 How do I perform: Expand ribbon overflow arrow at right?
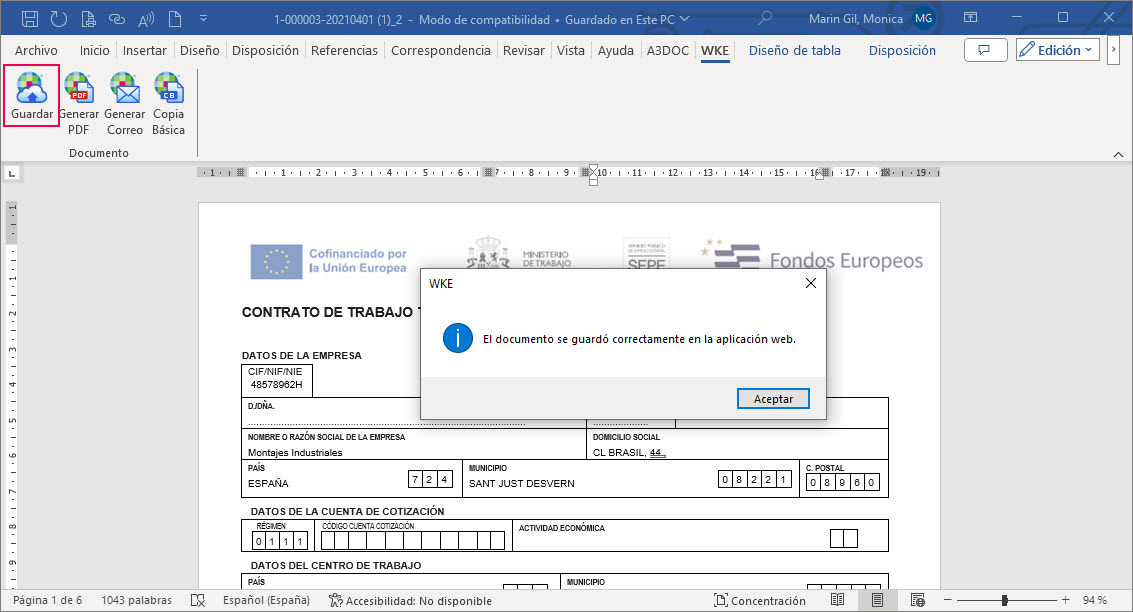click(1113, 50)
